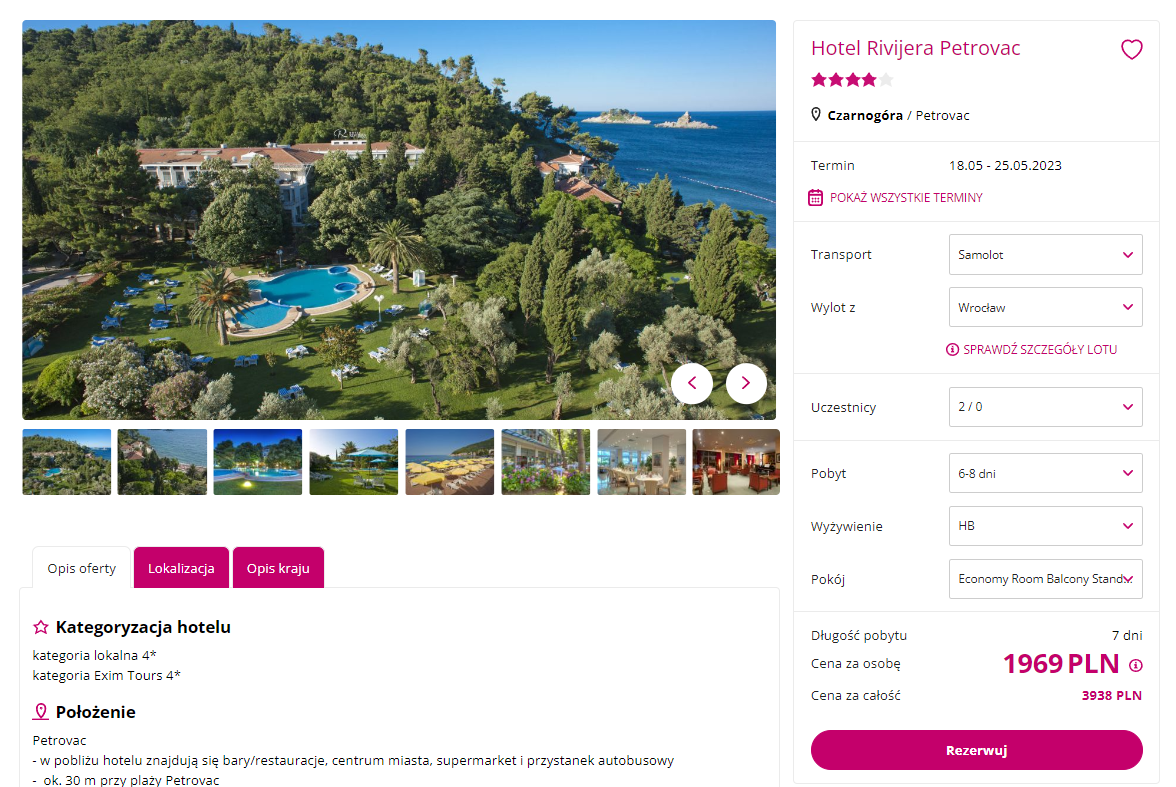1176x787 pixels.
Task: Expand the Wylot z dropdown showing Wrocław
Action: tap(1045, 307)
